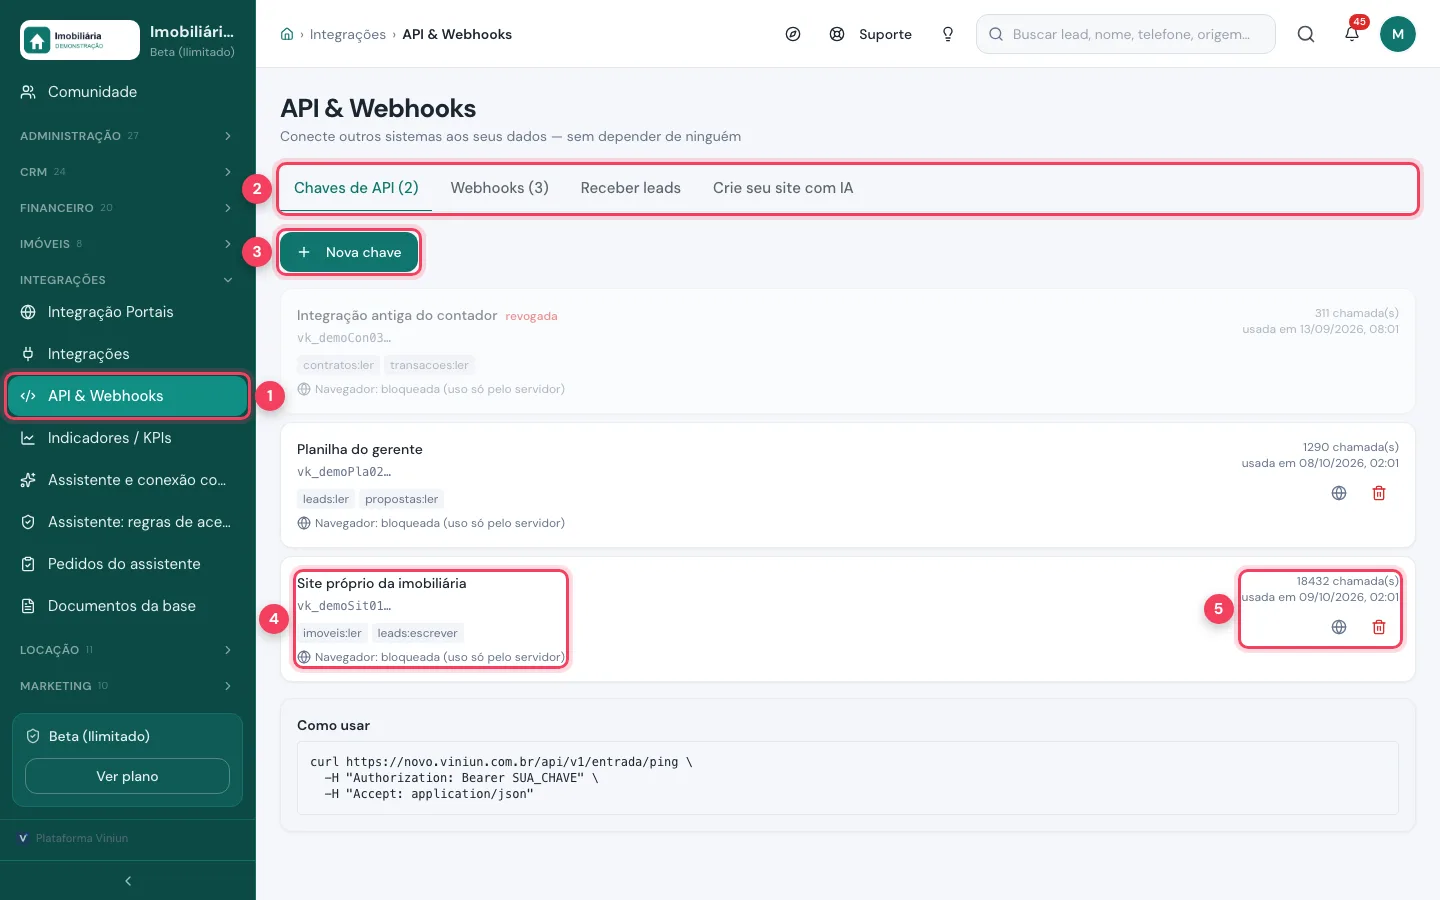Delete the Planilha do gerente key
The height and width of the screenshot is (900, 1440).
click(1379, 493)
